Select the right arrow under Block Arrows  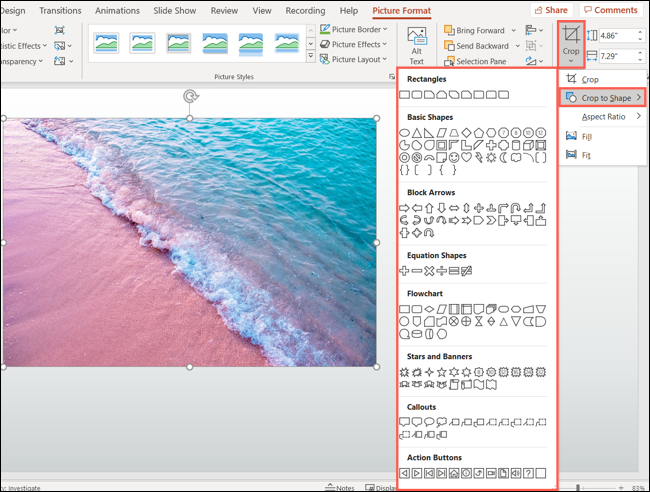(x=405, y=208)
